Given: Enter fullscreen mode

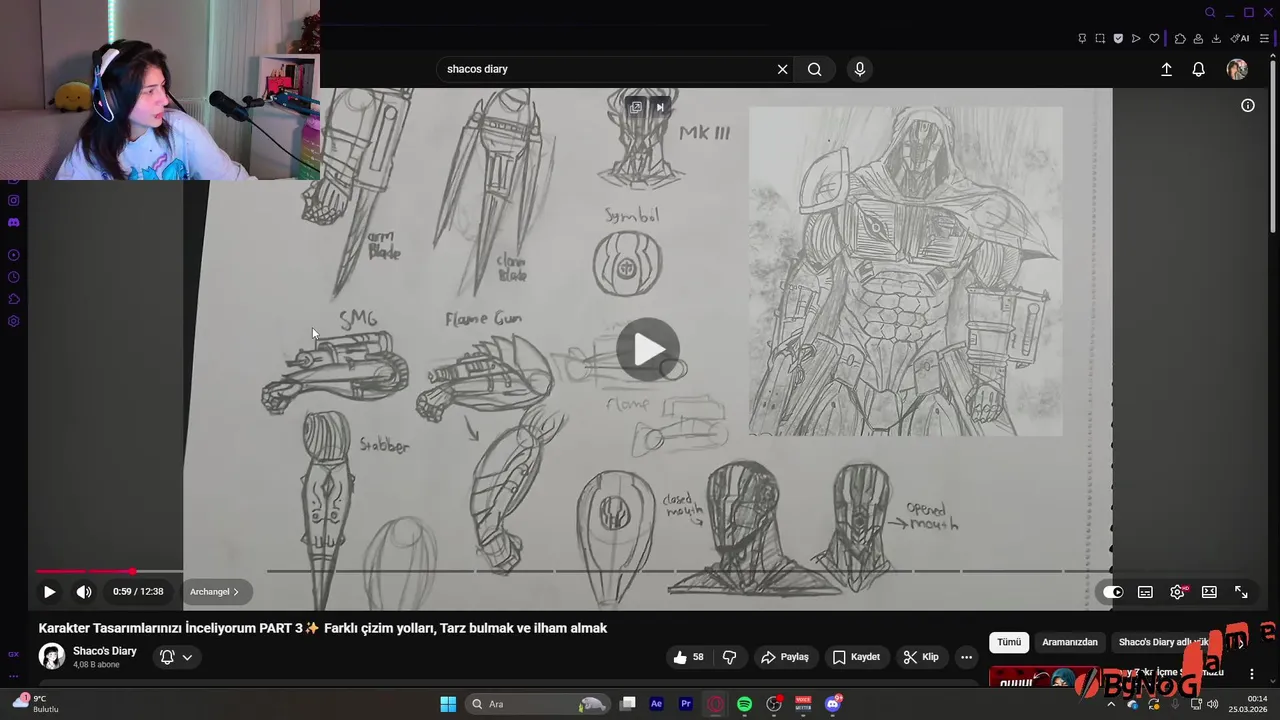Looking at the screenshot, I should 1241,592.
